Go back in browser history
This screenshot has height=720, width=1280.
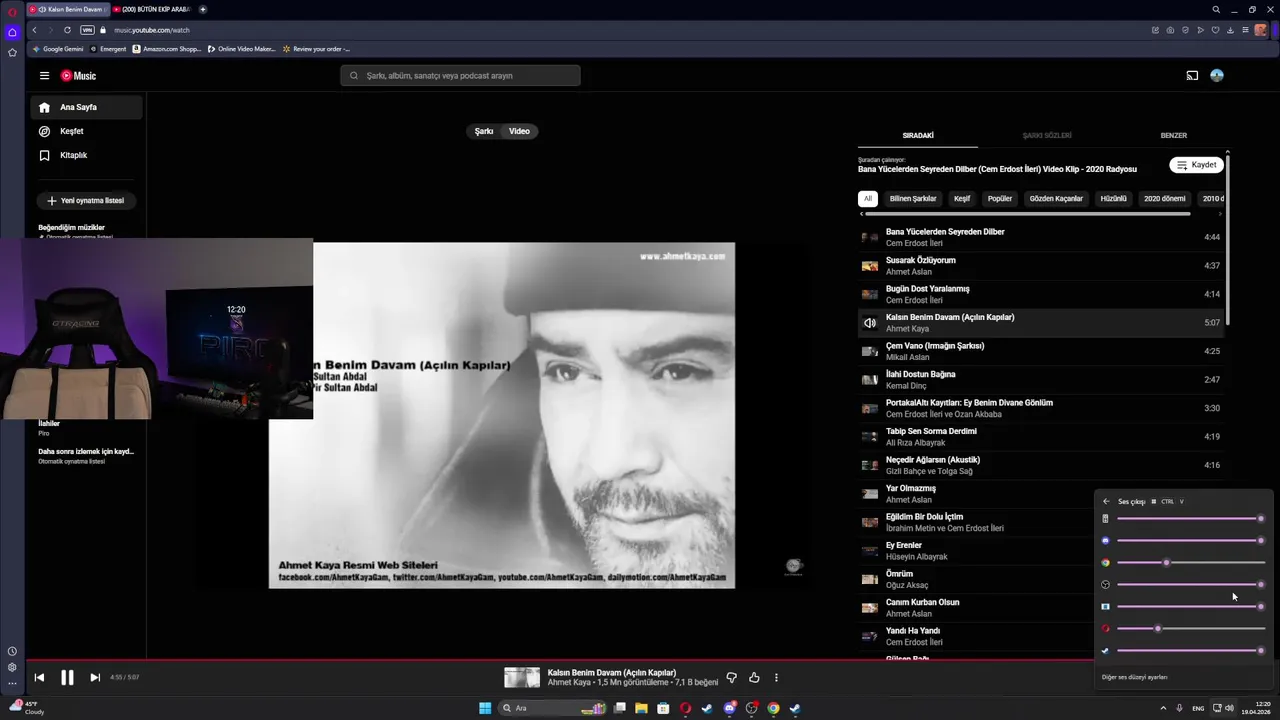click(34, 30)
